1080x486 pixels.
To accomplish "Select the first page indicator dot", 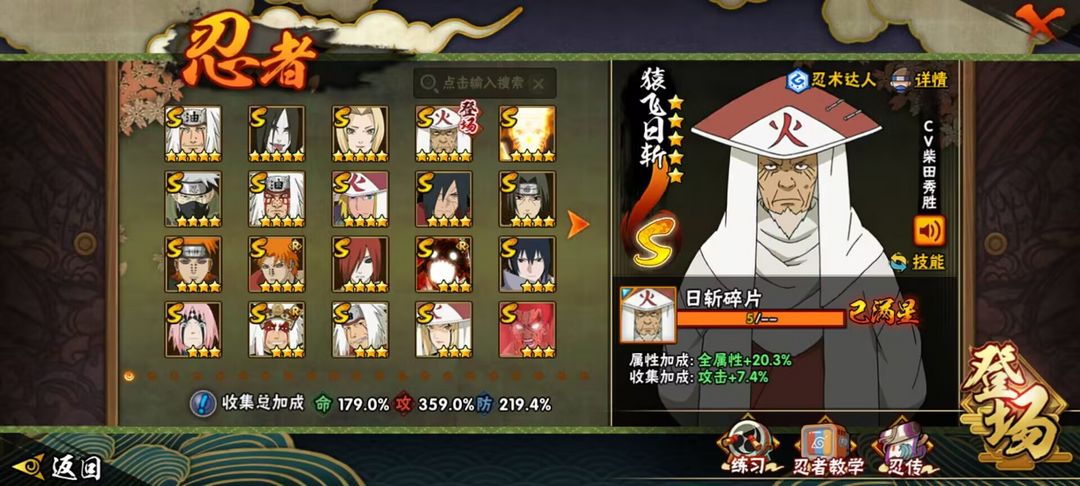I will 129,376.
